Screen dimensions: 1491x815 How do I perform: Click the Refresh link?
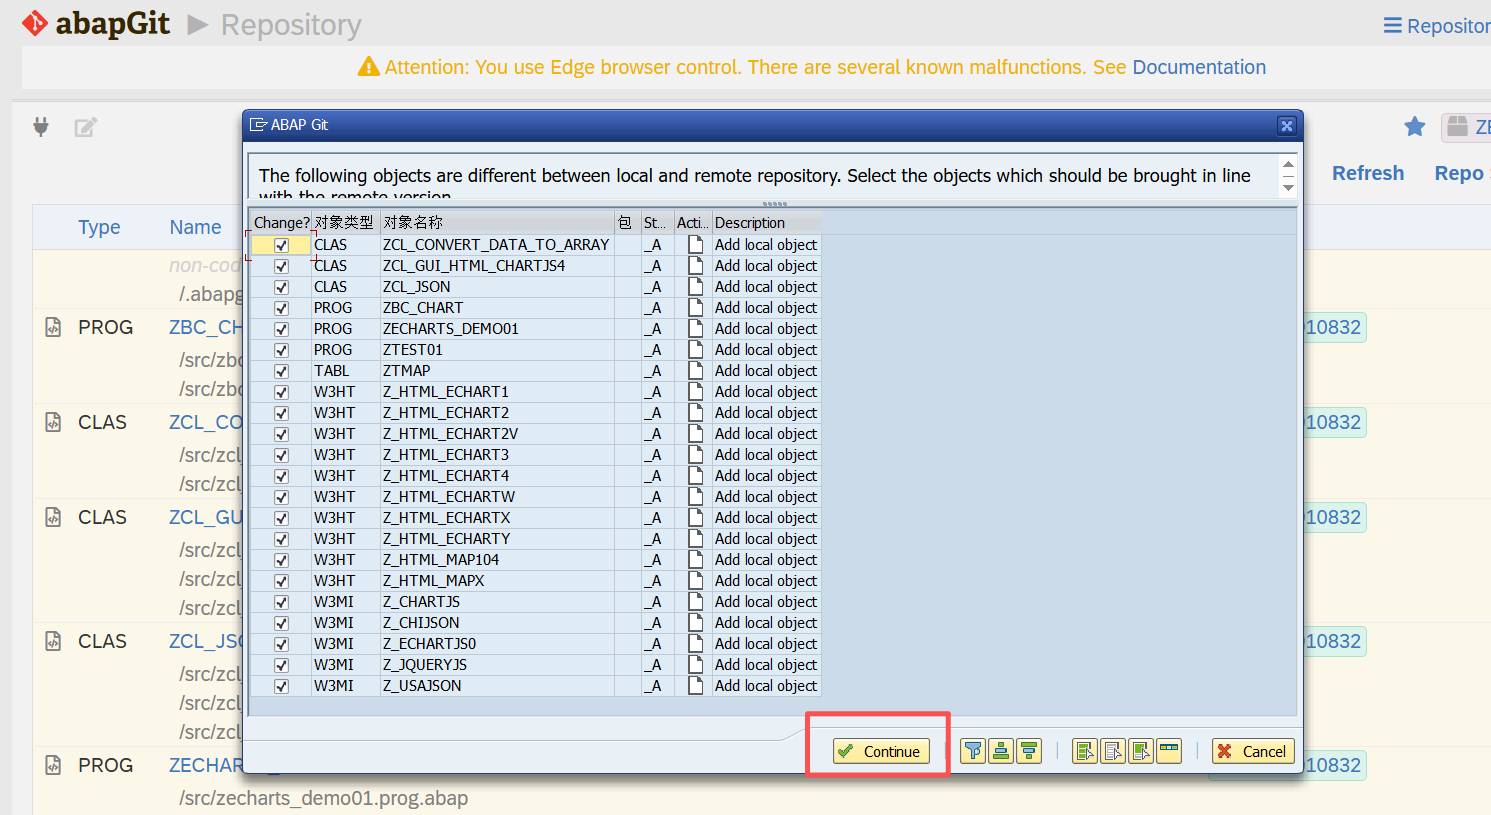(1368, 173)
